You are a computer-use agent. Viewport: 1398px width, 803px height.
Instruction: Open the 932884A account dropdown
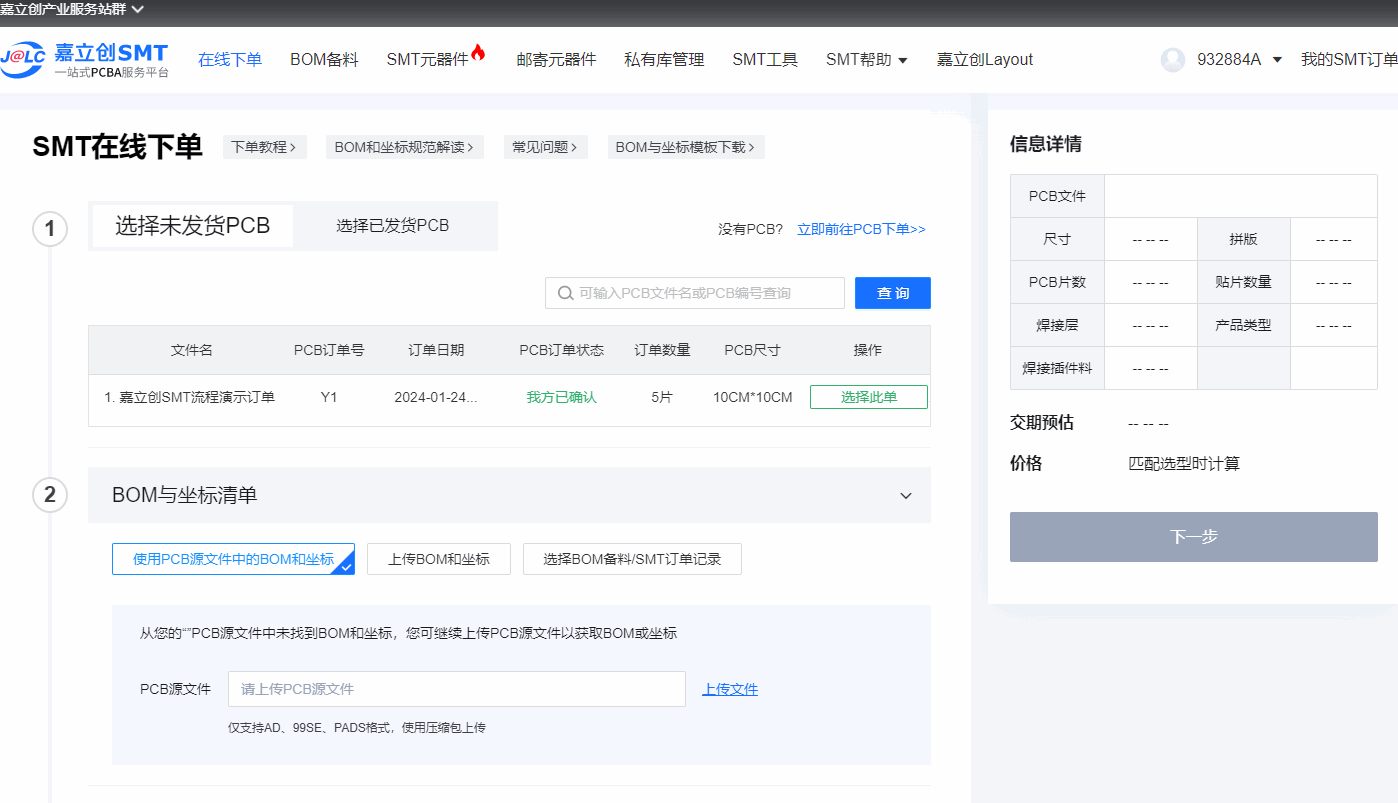pyautogui.click(x=1239, y=60)
